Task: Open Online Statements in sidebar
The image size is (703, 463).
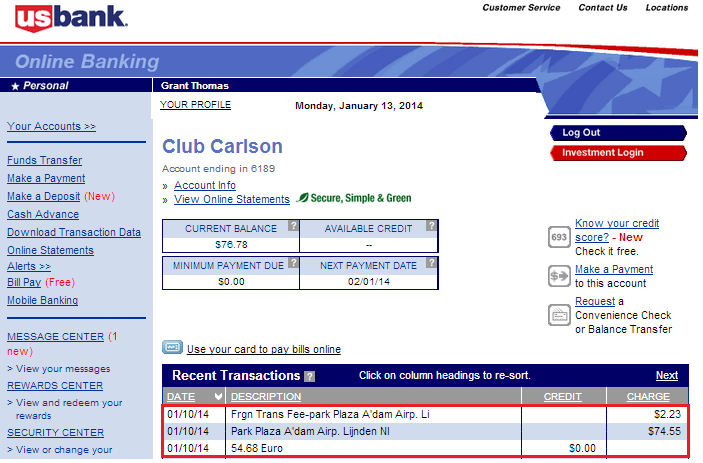Action: click(x=50, y=250)
